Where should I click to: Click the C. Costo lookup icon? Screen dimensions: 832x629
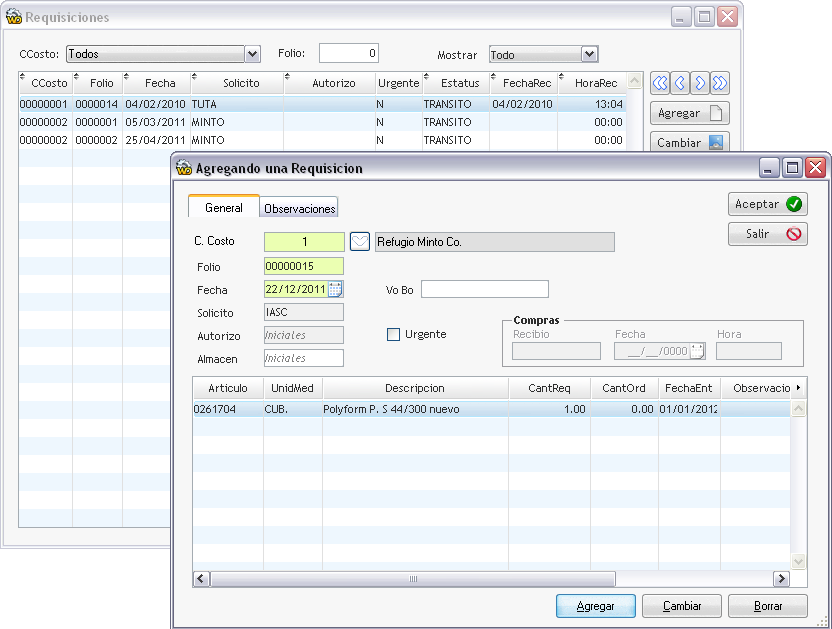point(360,242)
